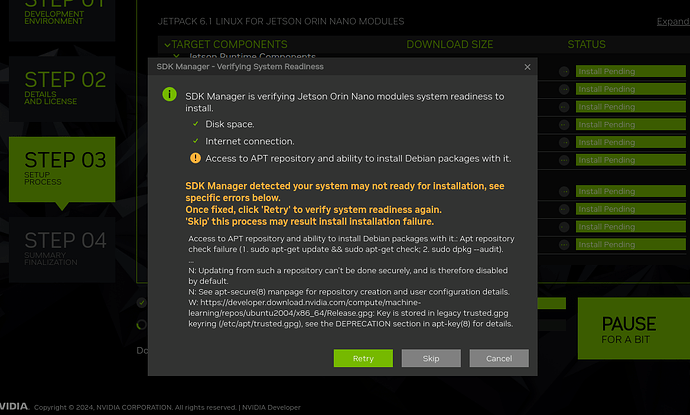
Task: Click the 'N: See apt-secure(8) manpage' line
Action: (349, 292)
